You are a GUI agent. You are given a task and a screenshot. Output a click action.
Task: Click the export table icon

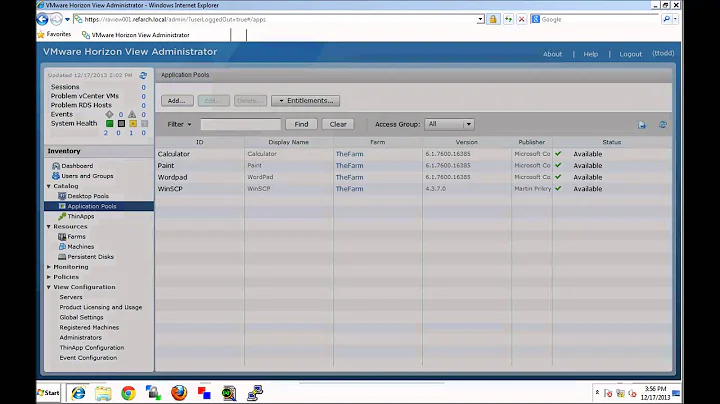tap(642, 125)
